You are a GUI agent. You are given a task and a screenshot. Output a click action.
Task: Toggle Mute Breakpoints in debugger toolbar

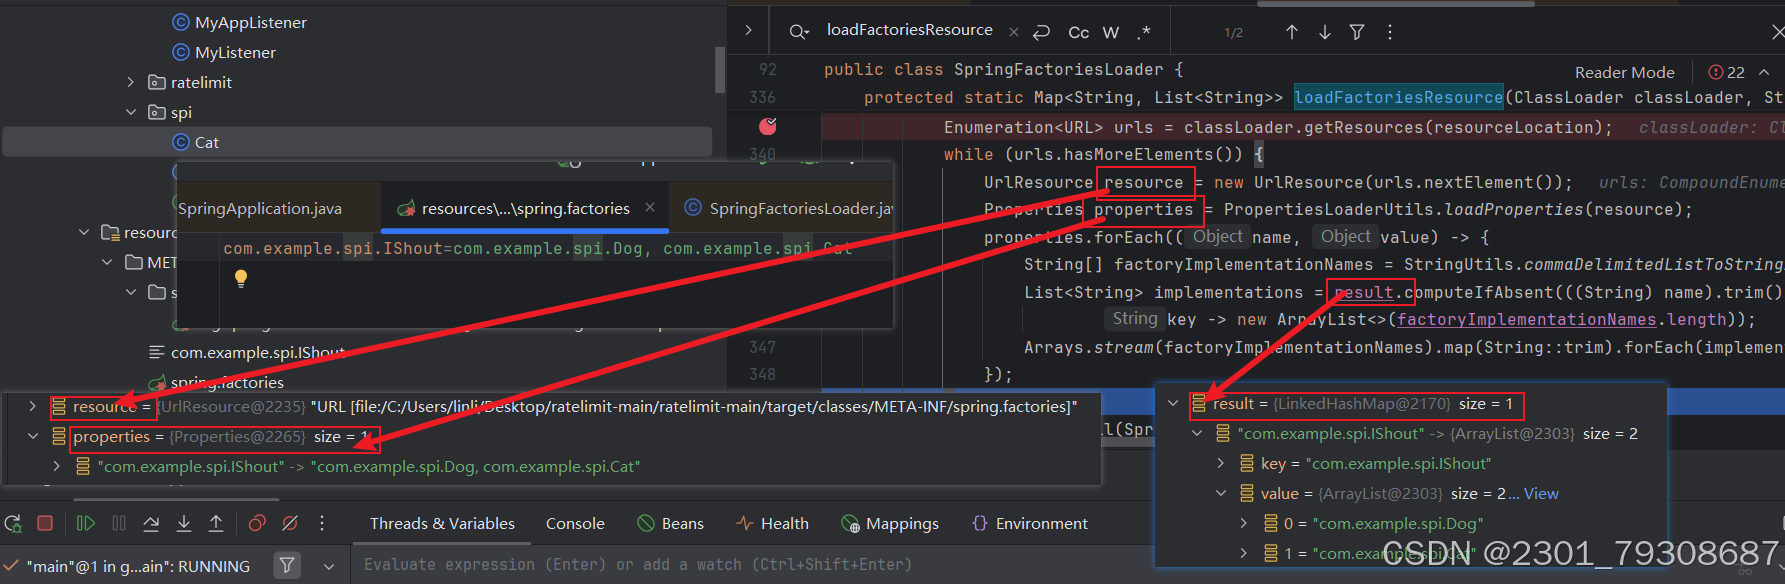pos(290,523)
